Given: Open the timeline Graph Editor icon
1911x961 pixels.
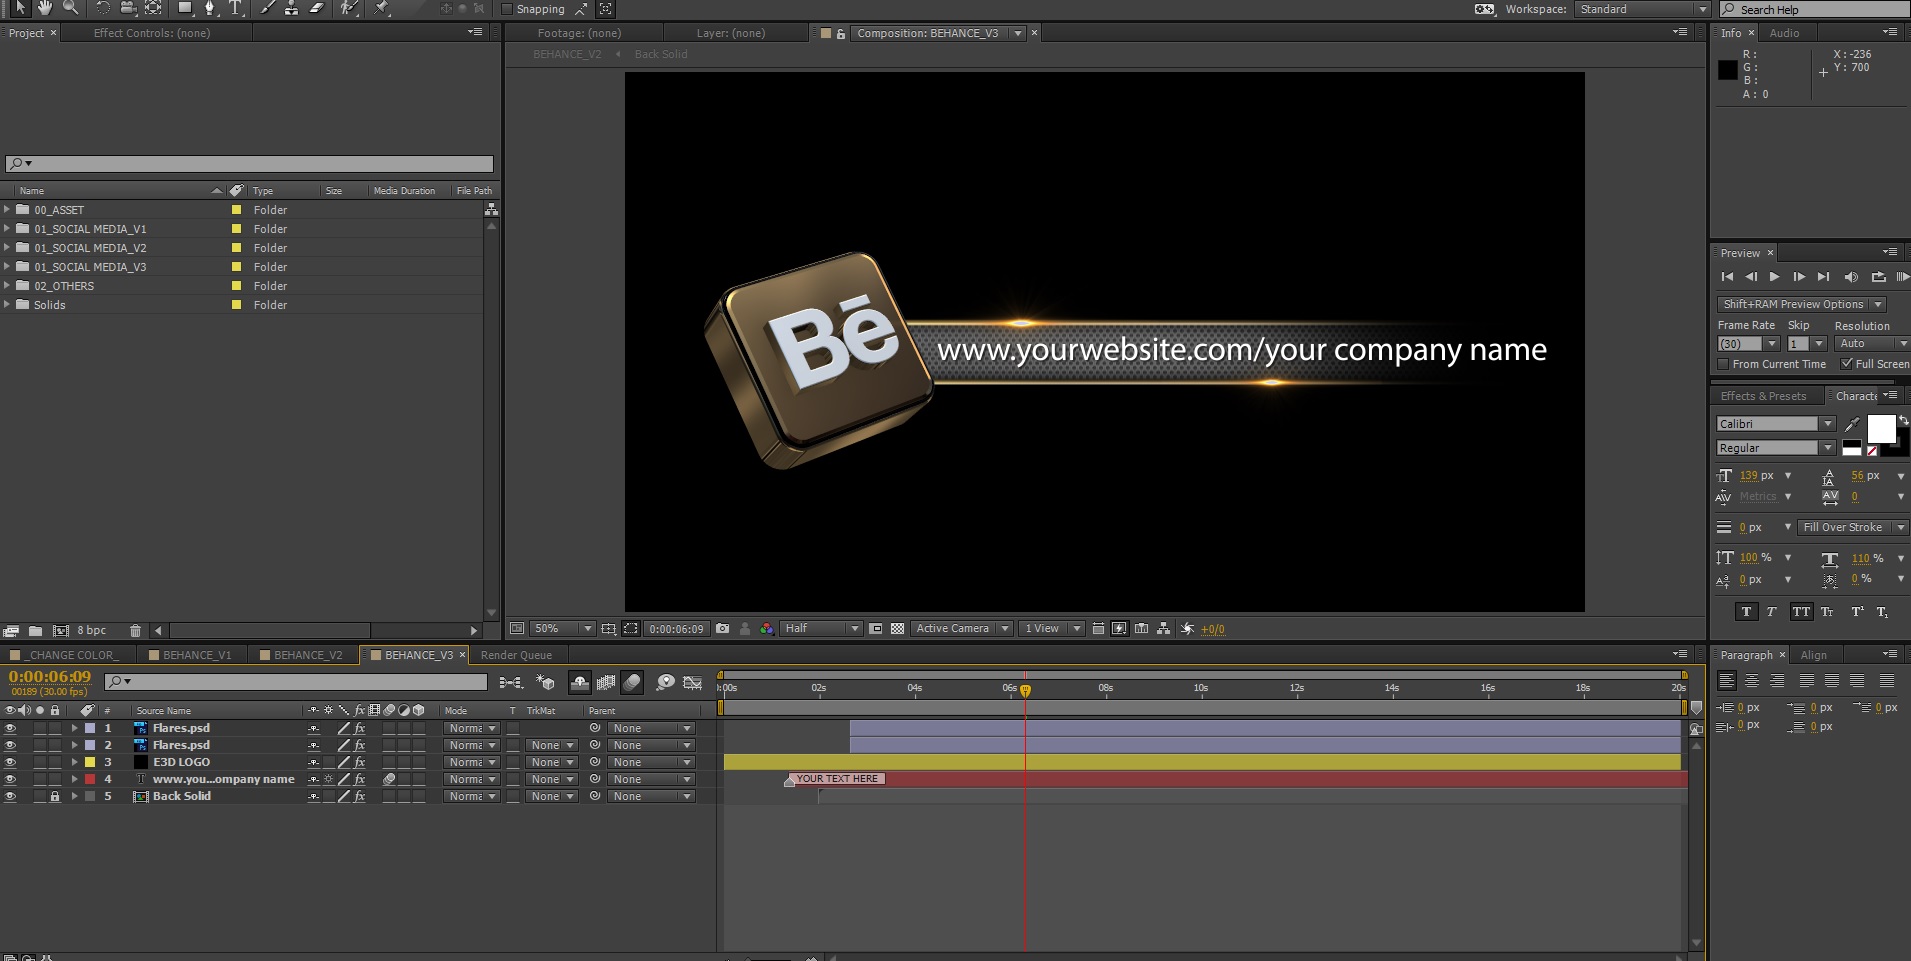Looking at the screenshot, I should (x=692, y=682).
